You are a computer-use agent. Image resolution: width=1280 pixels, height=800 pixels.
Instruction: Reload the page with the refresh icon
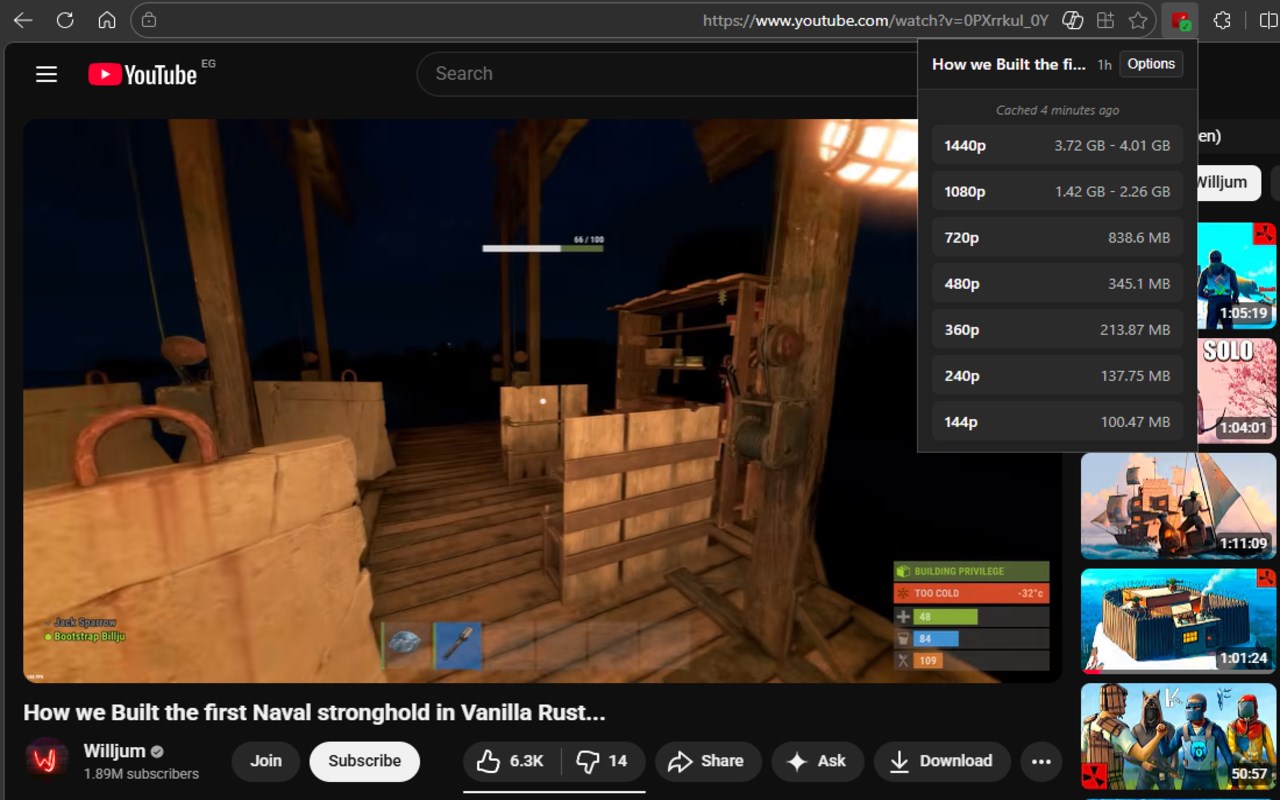[65, 20]
